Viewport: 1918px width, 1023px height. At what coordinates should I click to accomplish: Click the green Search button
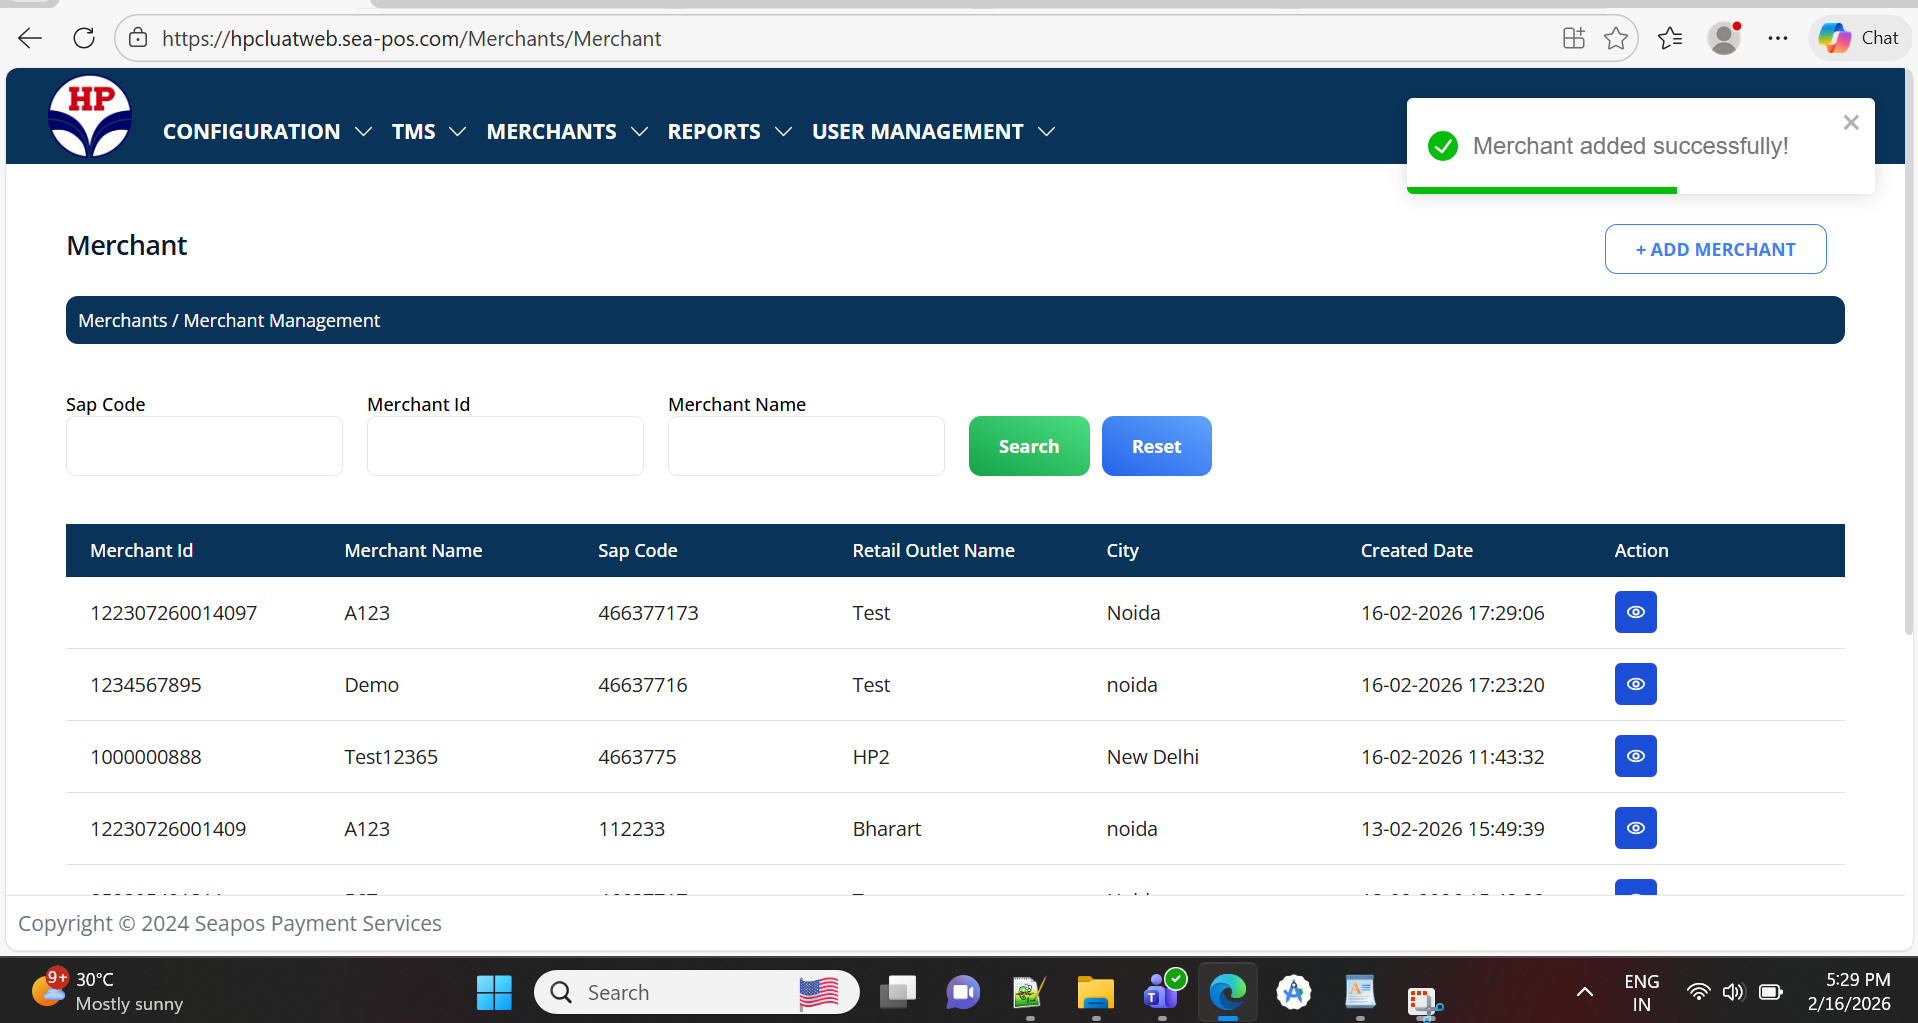click(x=1028, y=446)
